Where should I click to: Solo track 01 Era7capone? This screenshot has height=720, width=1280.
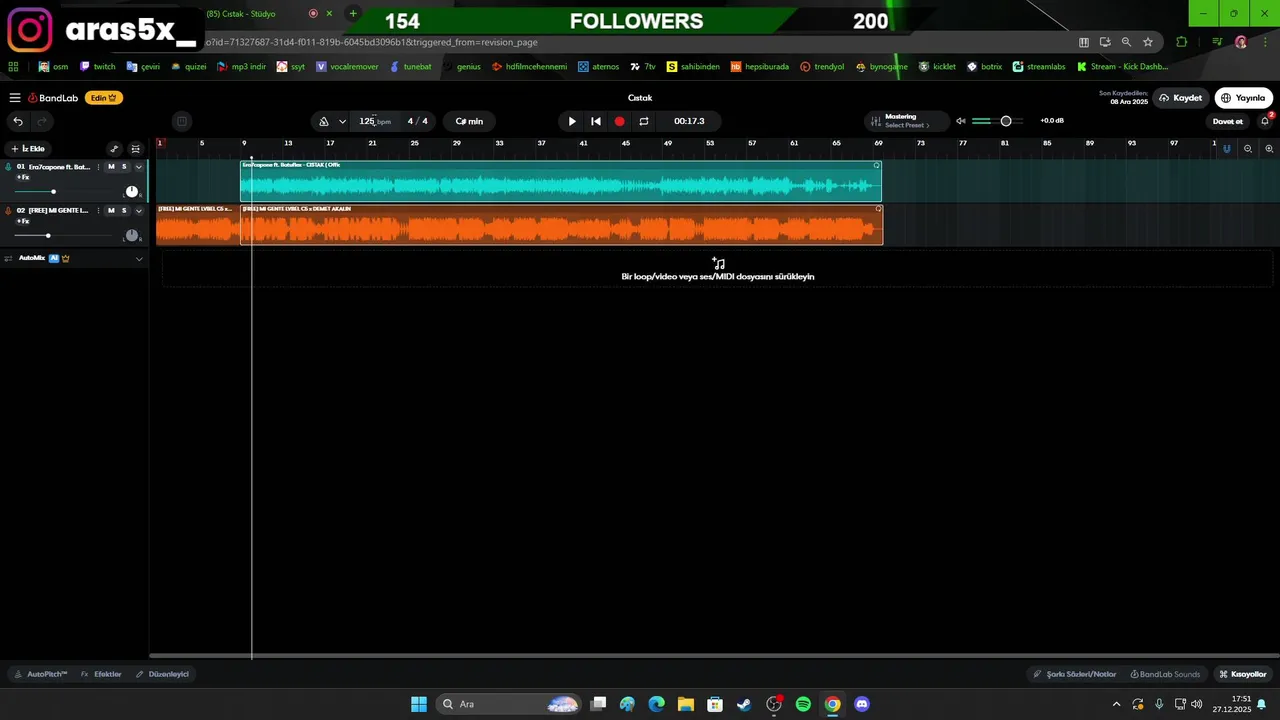point(124,167)
